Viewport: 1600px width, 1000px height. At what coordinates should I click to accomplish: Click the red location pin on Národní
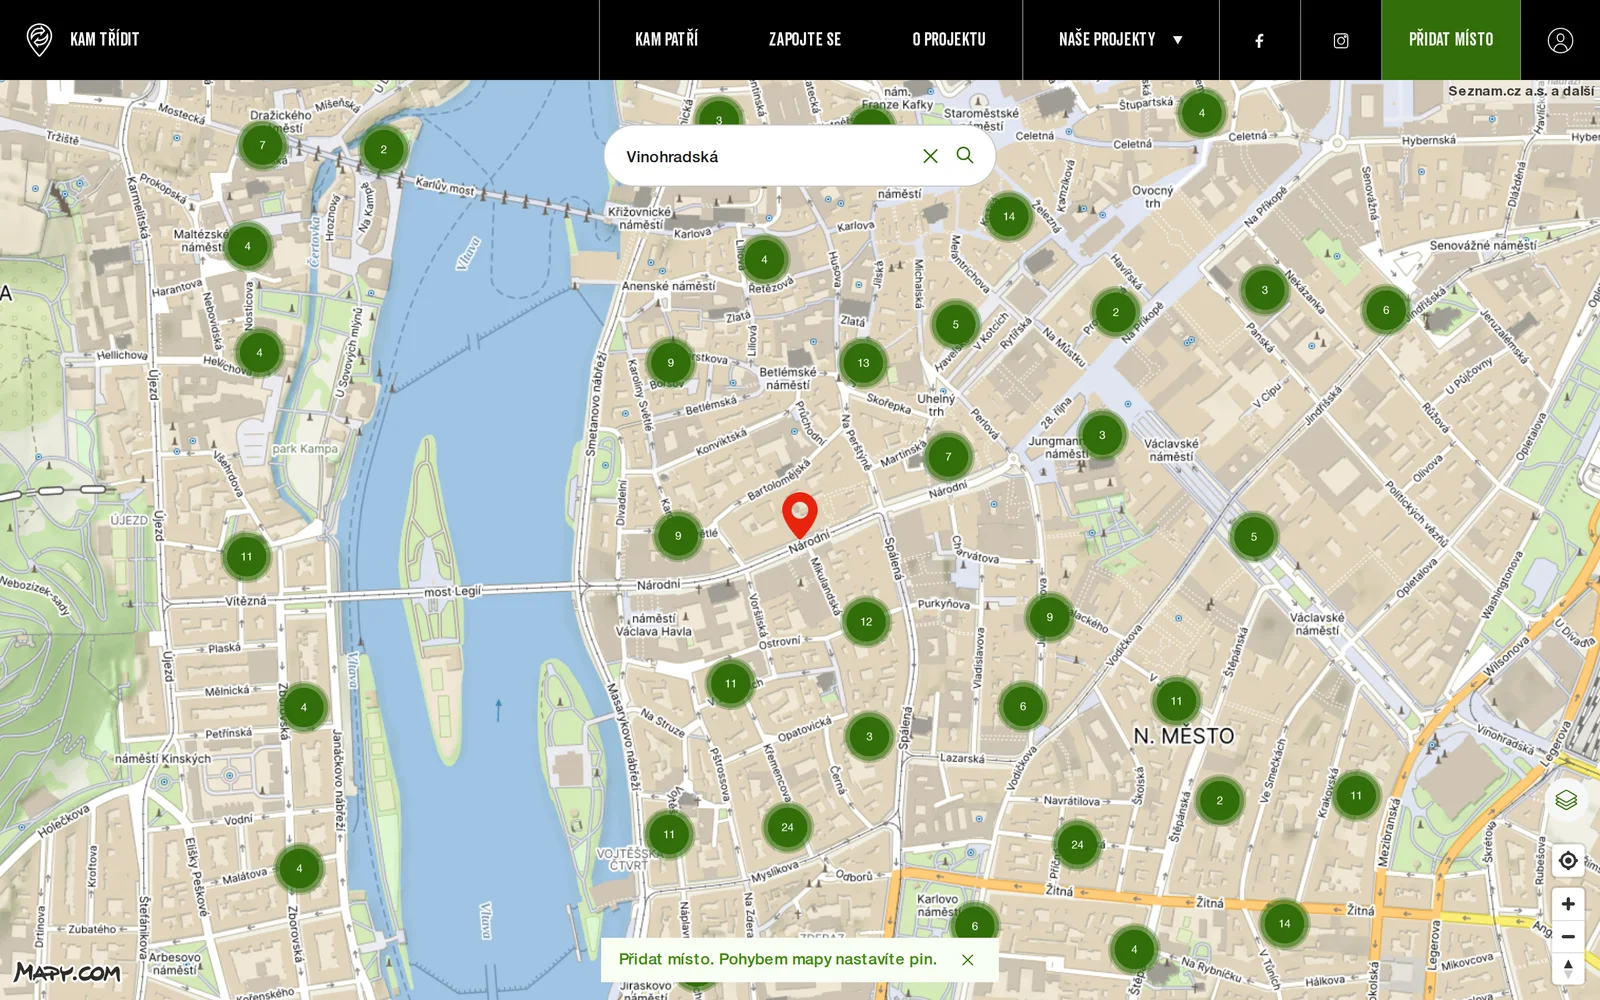point(800,515)
